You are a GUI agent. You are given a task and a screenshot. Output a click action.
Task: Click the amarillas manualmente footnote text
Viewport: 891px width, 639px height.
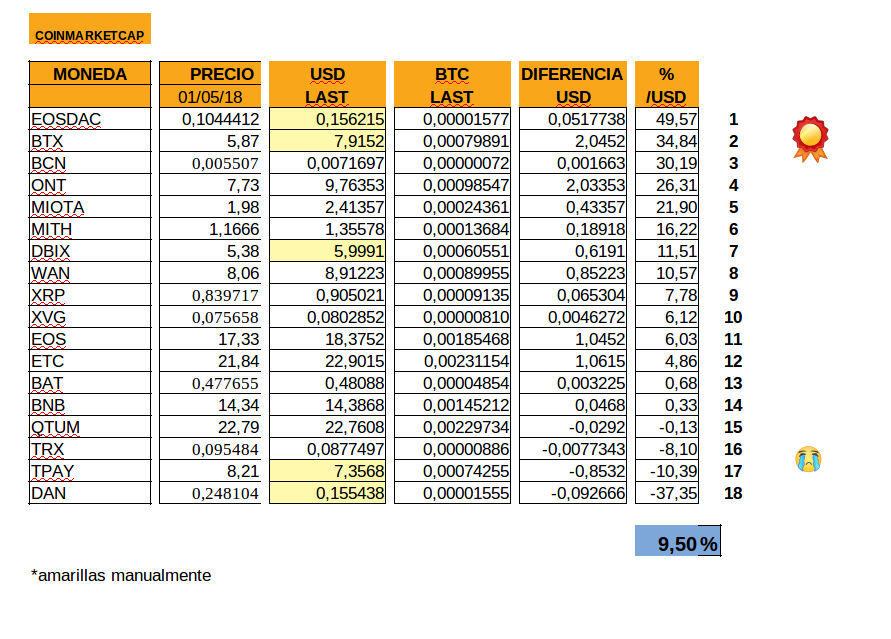coord(121,576)
